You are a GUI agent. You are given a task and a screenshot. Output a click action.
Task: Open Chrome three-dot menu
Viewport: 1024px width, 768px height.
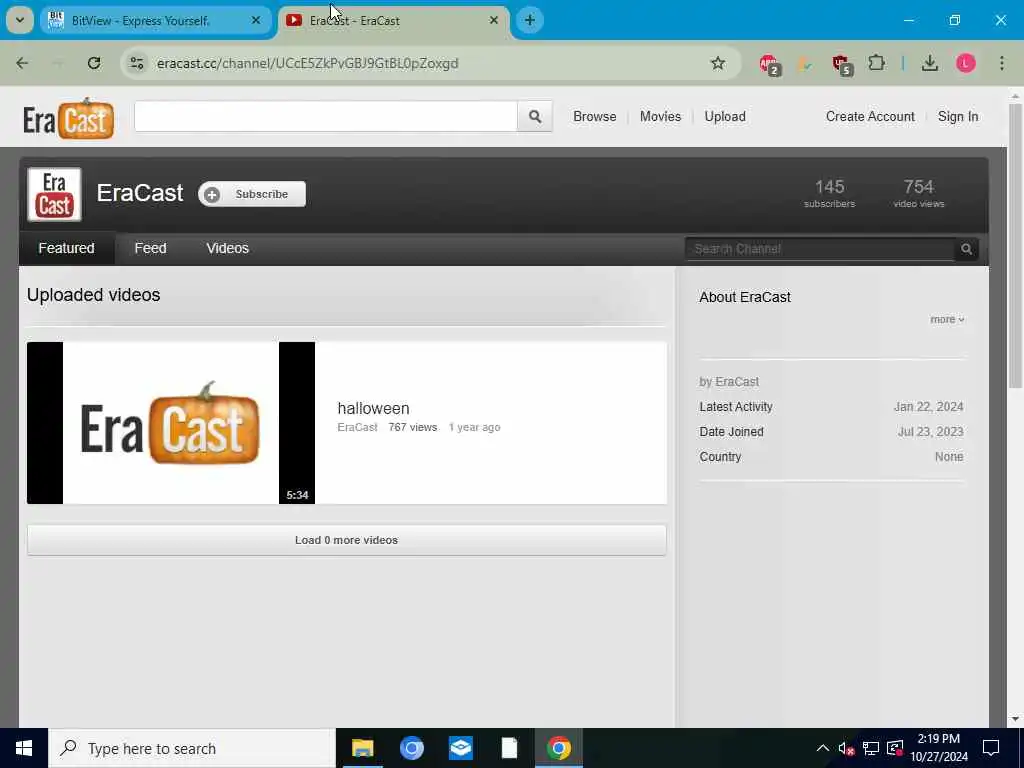coord(1002,63)
